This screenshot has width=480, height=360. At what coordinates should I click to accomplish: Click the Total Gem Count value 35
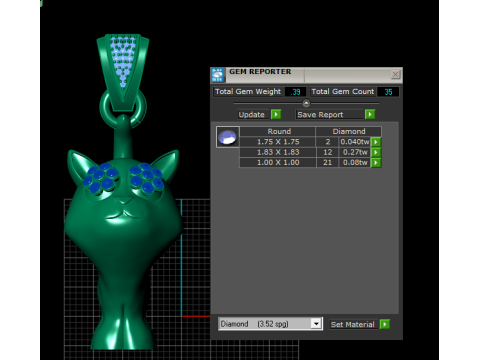[388, 92]
